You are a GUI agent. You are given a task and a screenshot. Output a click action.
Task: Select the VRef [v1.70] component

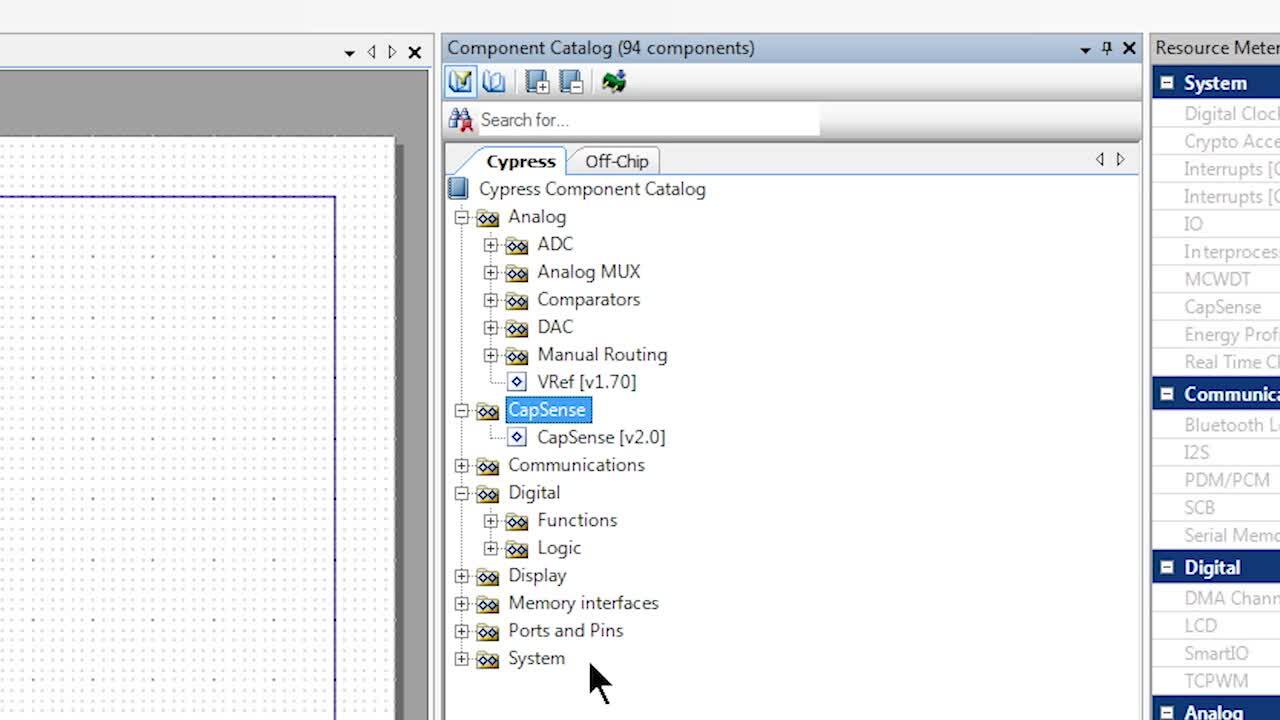[x=586, y=382]
